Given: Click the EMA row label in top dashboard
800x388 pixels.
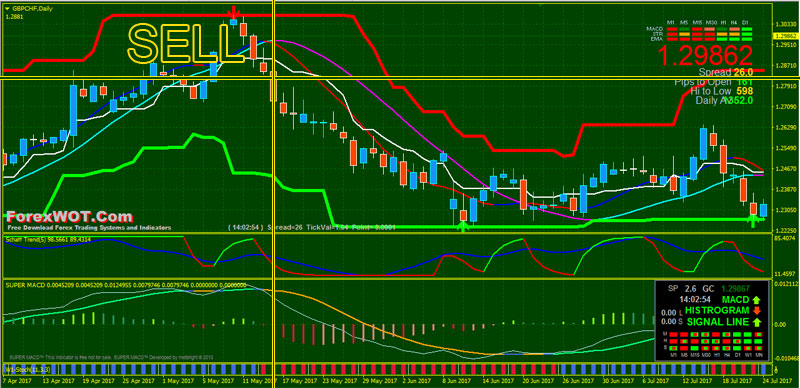Looking at the screenshot, I should pyautogui.click(x=656, y=39).
